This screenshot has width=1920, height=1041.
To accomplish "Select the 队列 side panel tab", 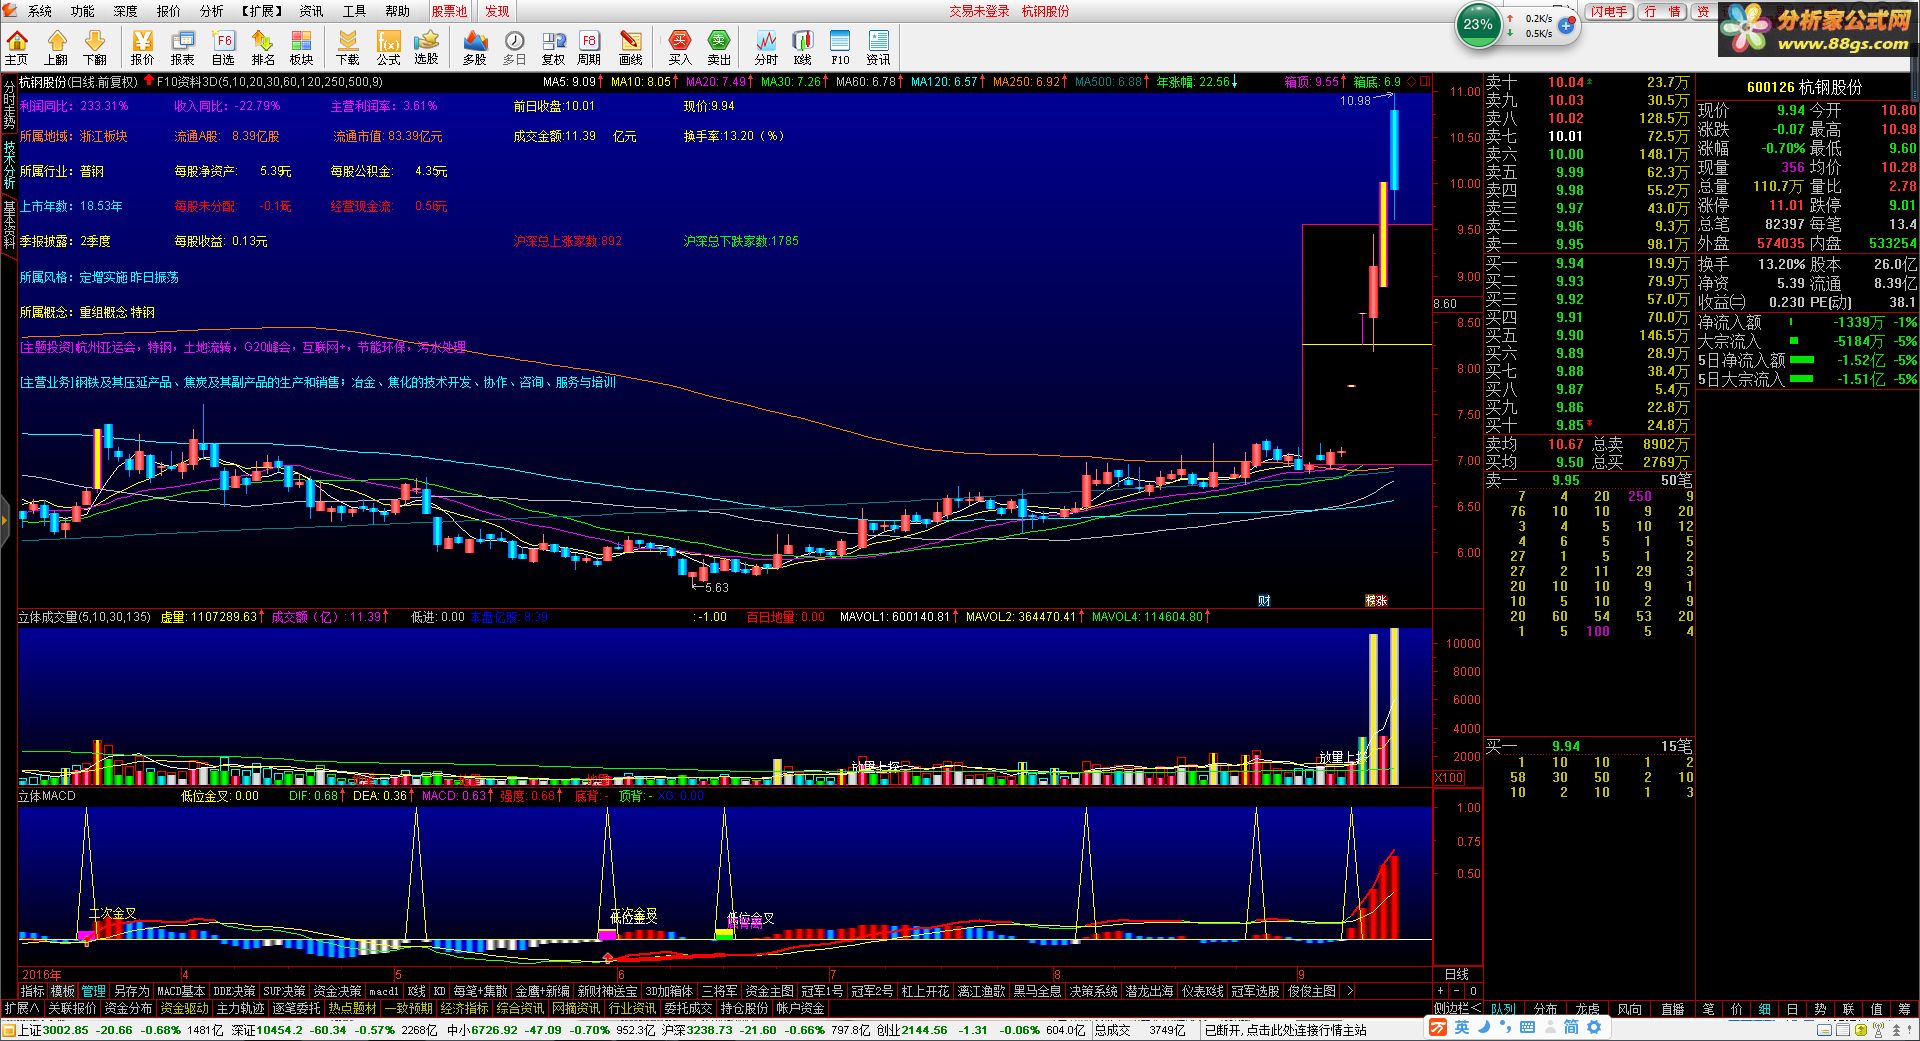I will coord(1503,1009).
